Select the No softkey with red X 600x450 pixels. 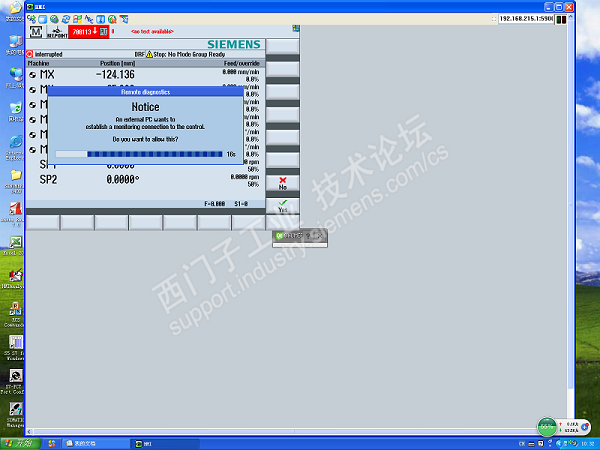(x=283, y=183)
